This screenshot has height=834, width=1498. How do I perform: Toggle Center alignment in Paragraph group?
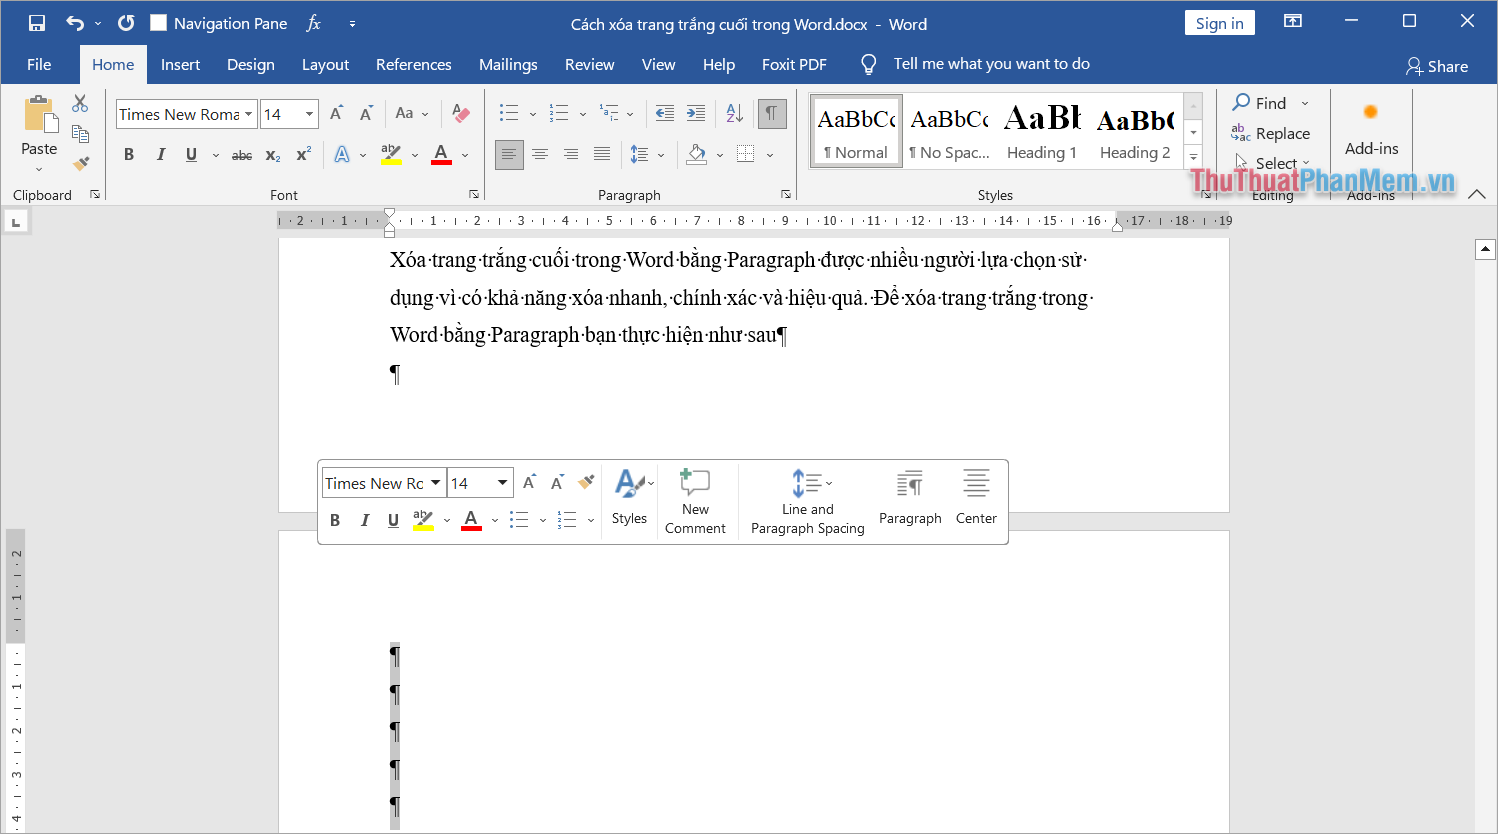pyautogui.click(x=540, y=154)
